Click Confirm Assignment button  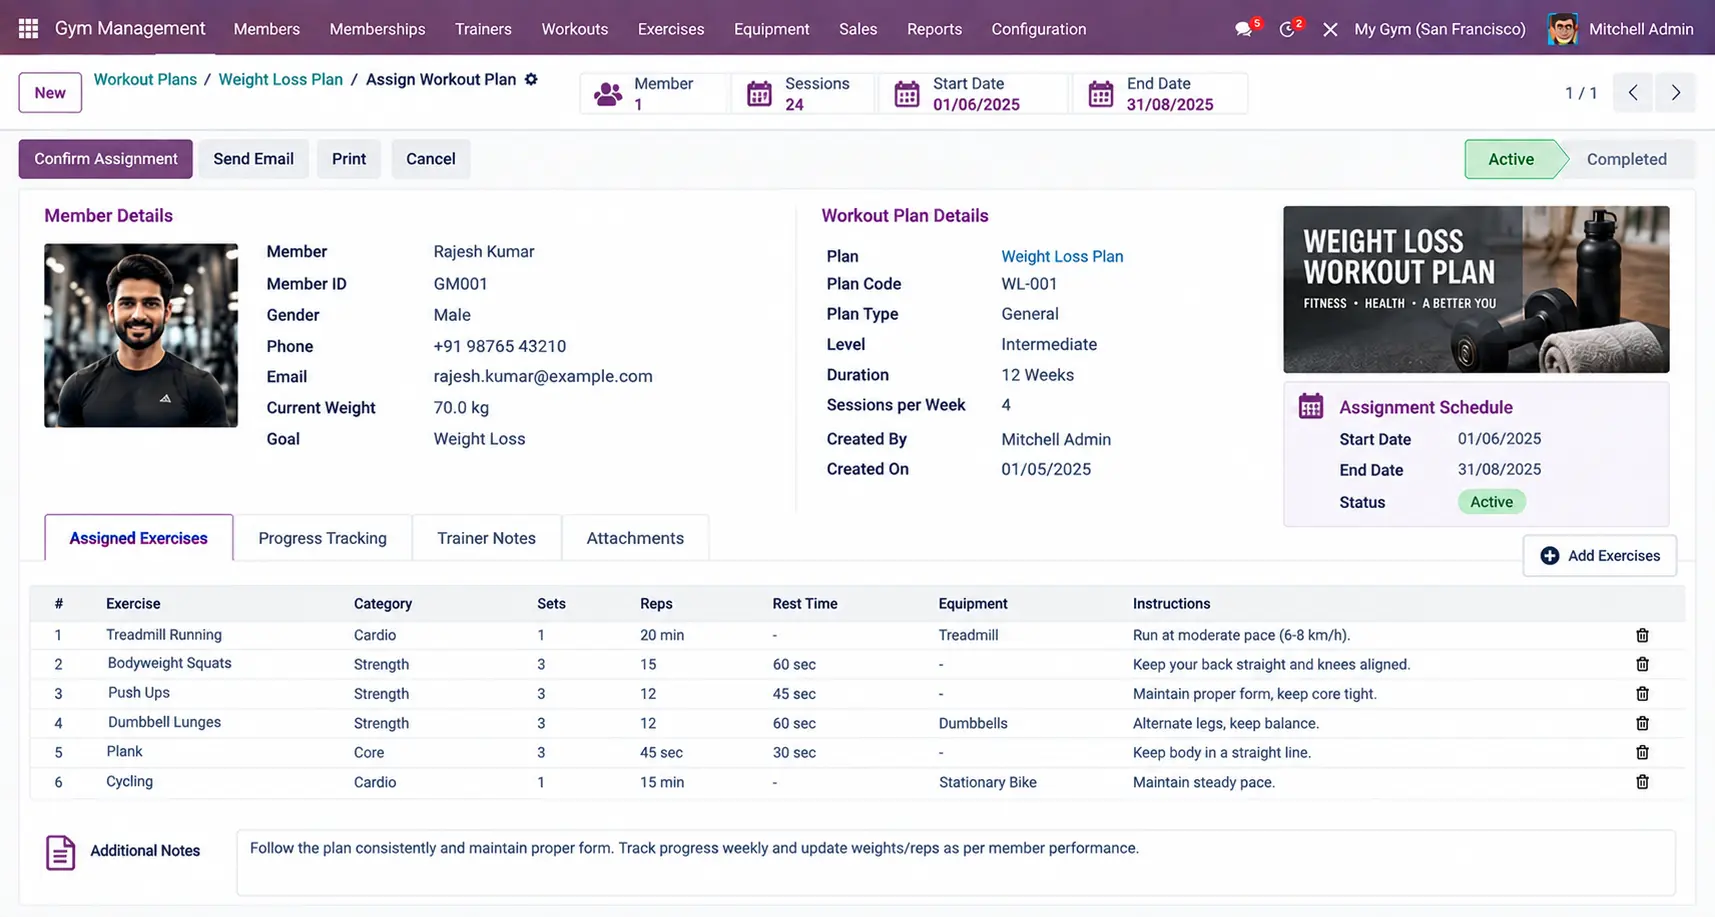point(106,159)
